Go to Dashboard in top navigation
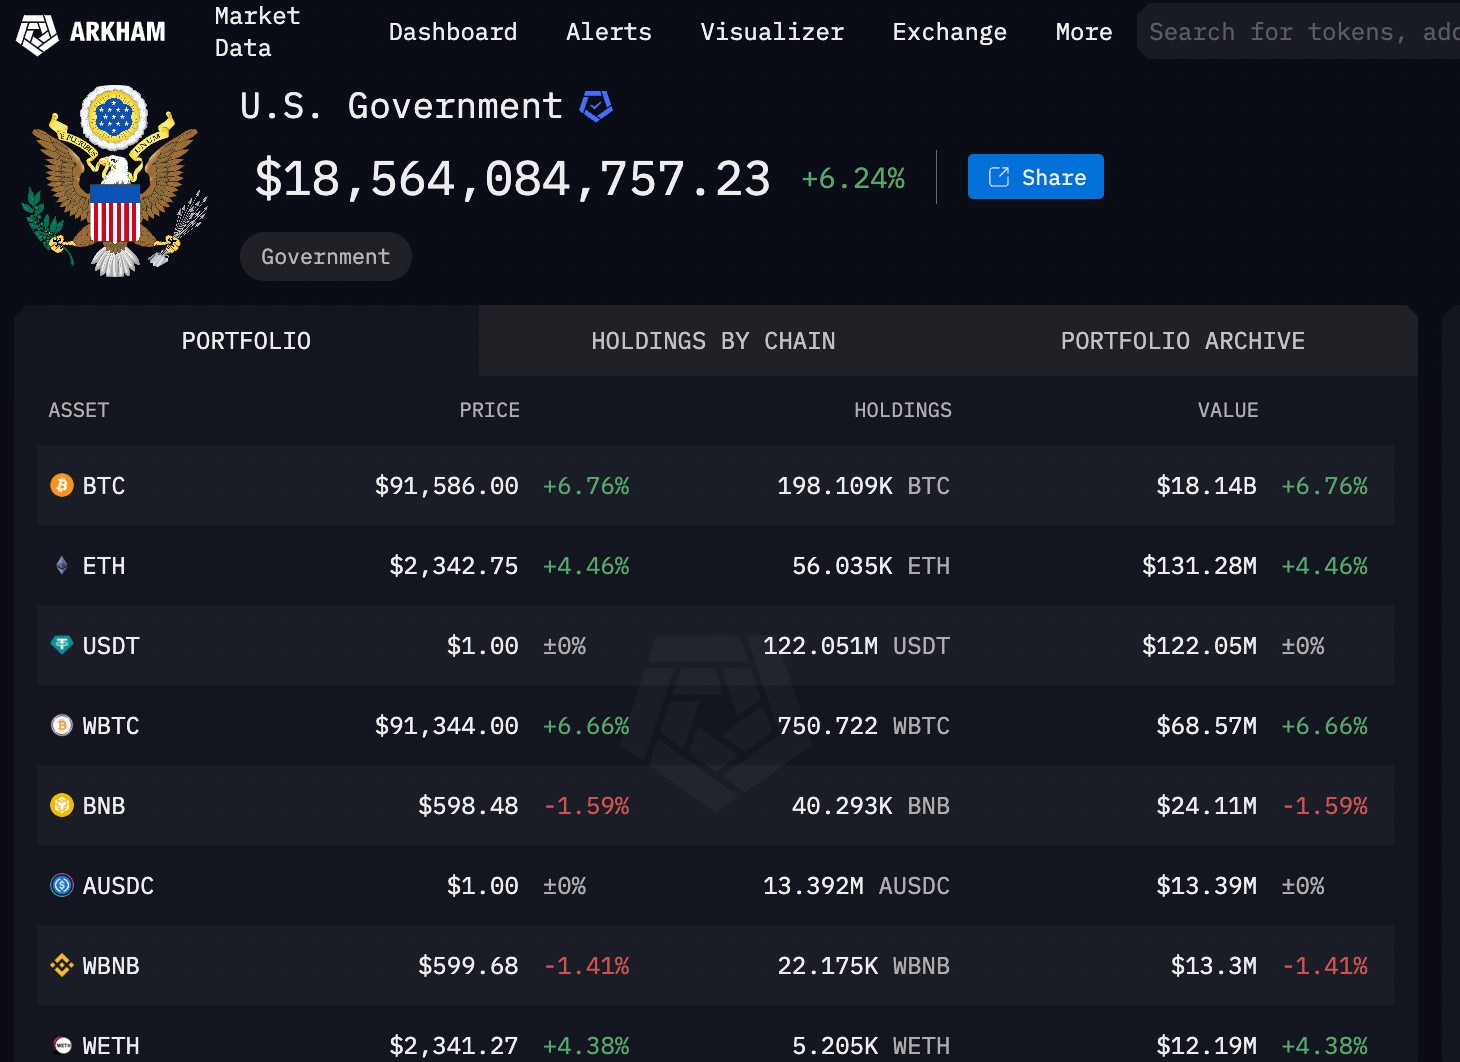The image size is (1460, 1062). click(x=453, y=32)
